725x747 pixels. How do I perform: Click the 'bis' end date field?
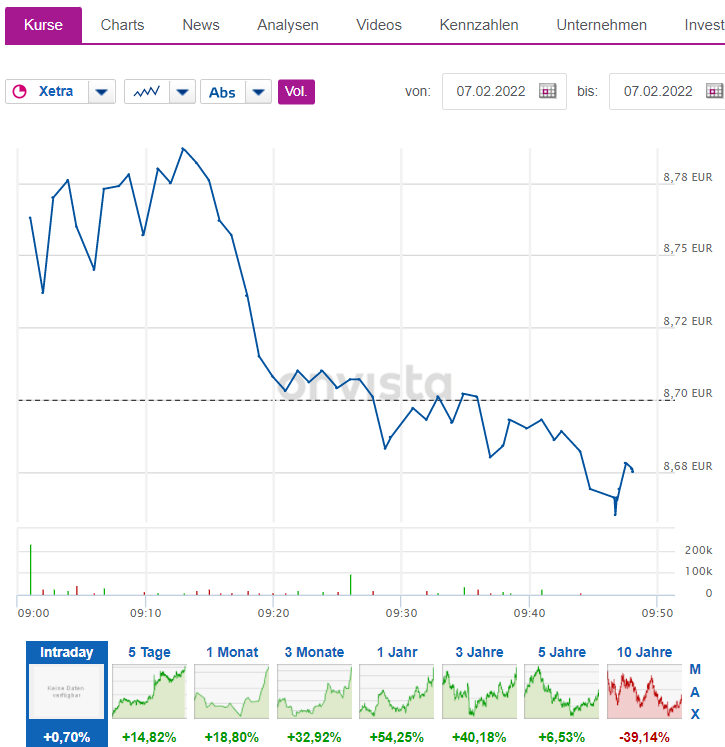[x=658, y=91]
